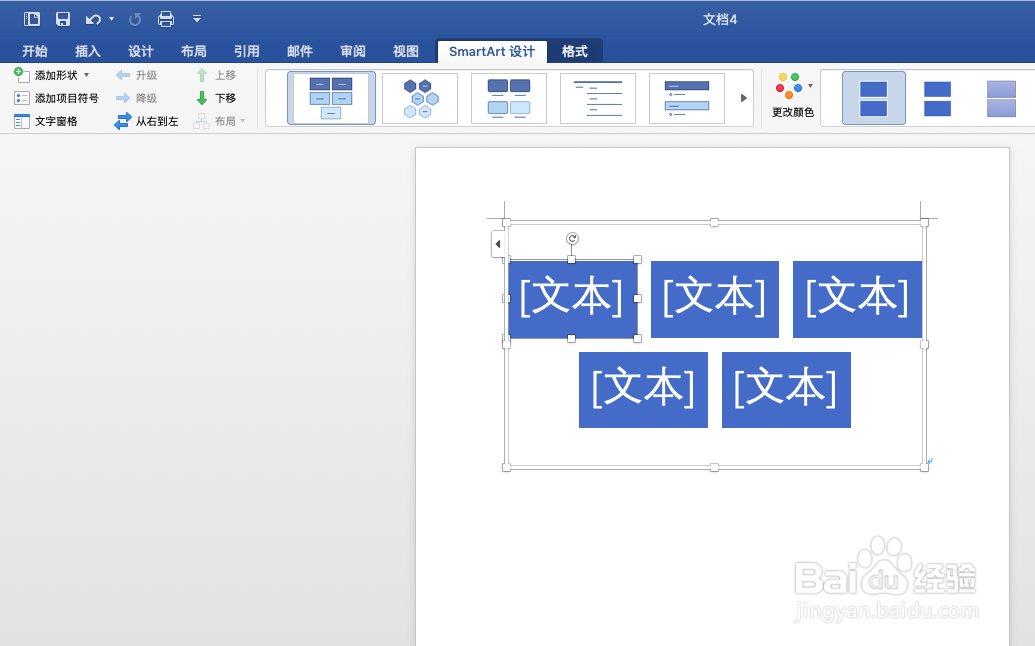This screenshot has height=646, width=1035.
Task: Select the first highlighted SmartArt style
Action: point(873,98)
